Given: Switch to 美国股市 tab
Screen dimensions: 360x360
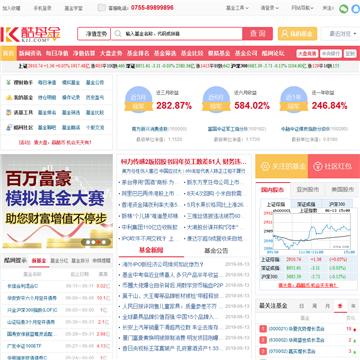Looking at the screenshot, I should [343, 190].
